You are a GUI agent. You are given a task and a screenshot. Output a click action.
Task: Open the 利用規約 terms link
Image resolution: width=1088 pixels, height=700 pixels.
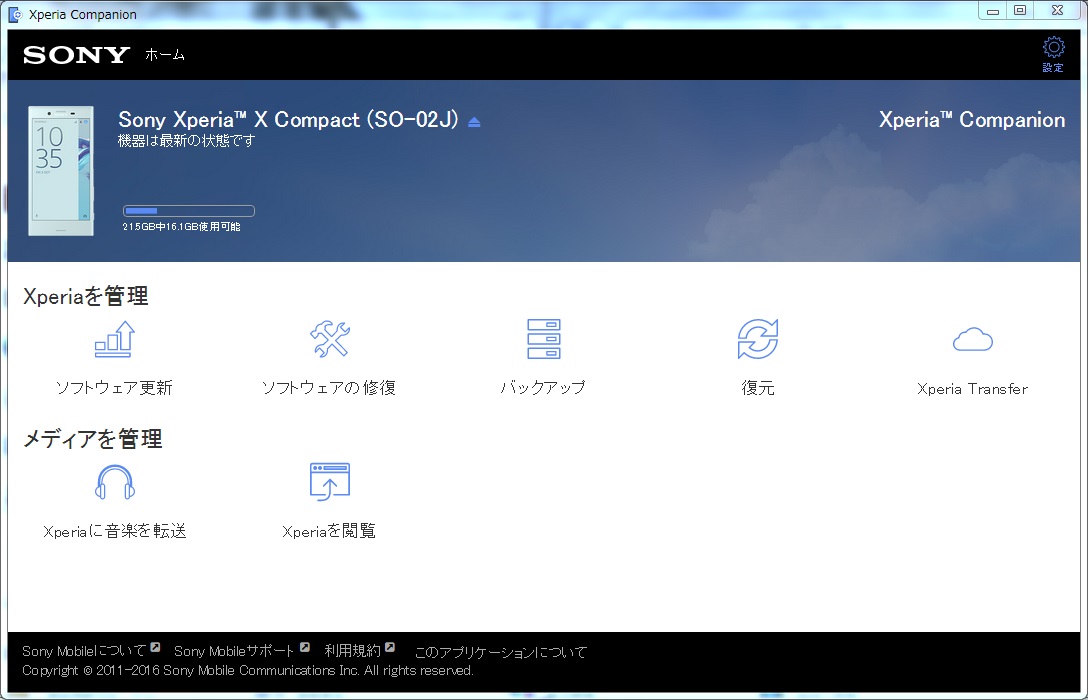tap(352, 651)
